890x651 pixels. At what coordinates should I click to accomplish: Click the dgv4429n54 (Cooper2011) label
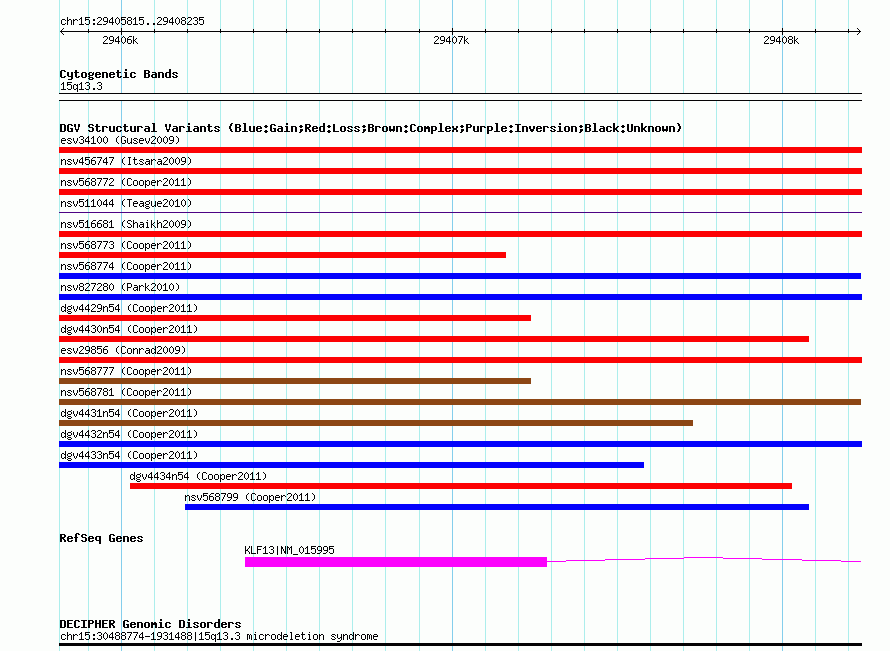click(129, 308)
